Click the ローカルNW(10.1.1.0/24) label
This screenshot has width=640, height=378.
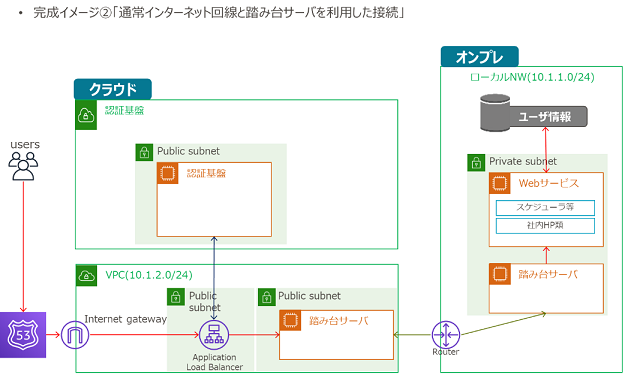532,77
